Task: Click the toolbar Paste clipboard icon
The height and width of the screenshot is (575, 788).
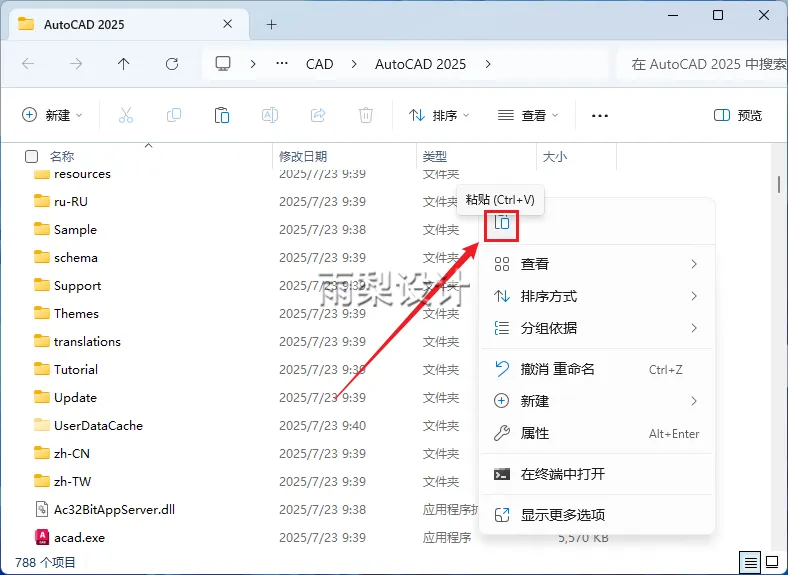Action: 222,115
